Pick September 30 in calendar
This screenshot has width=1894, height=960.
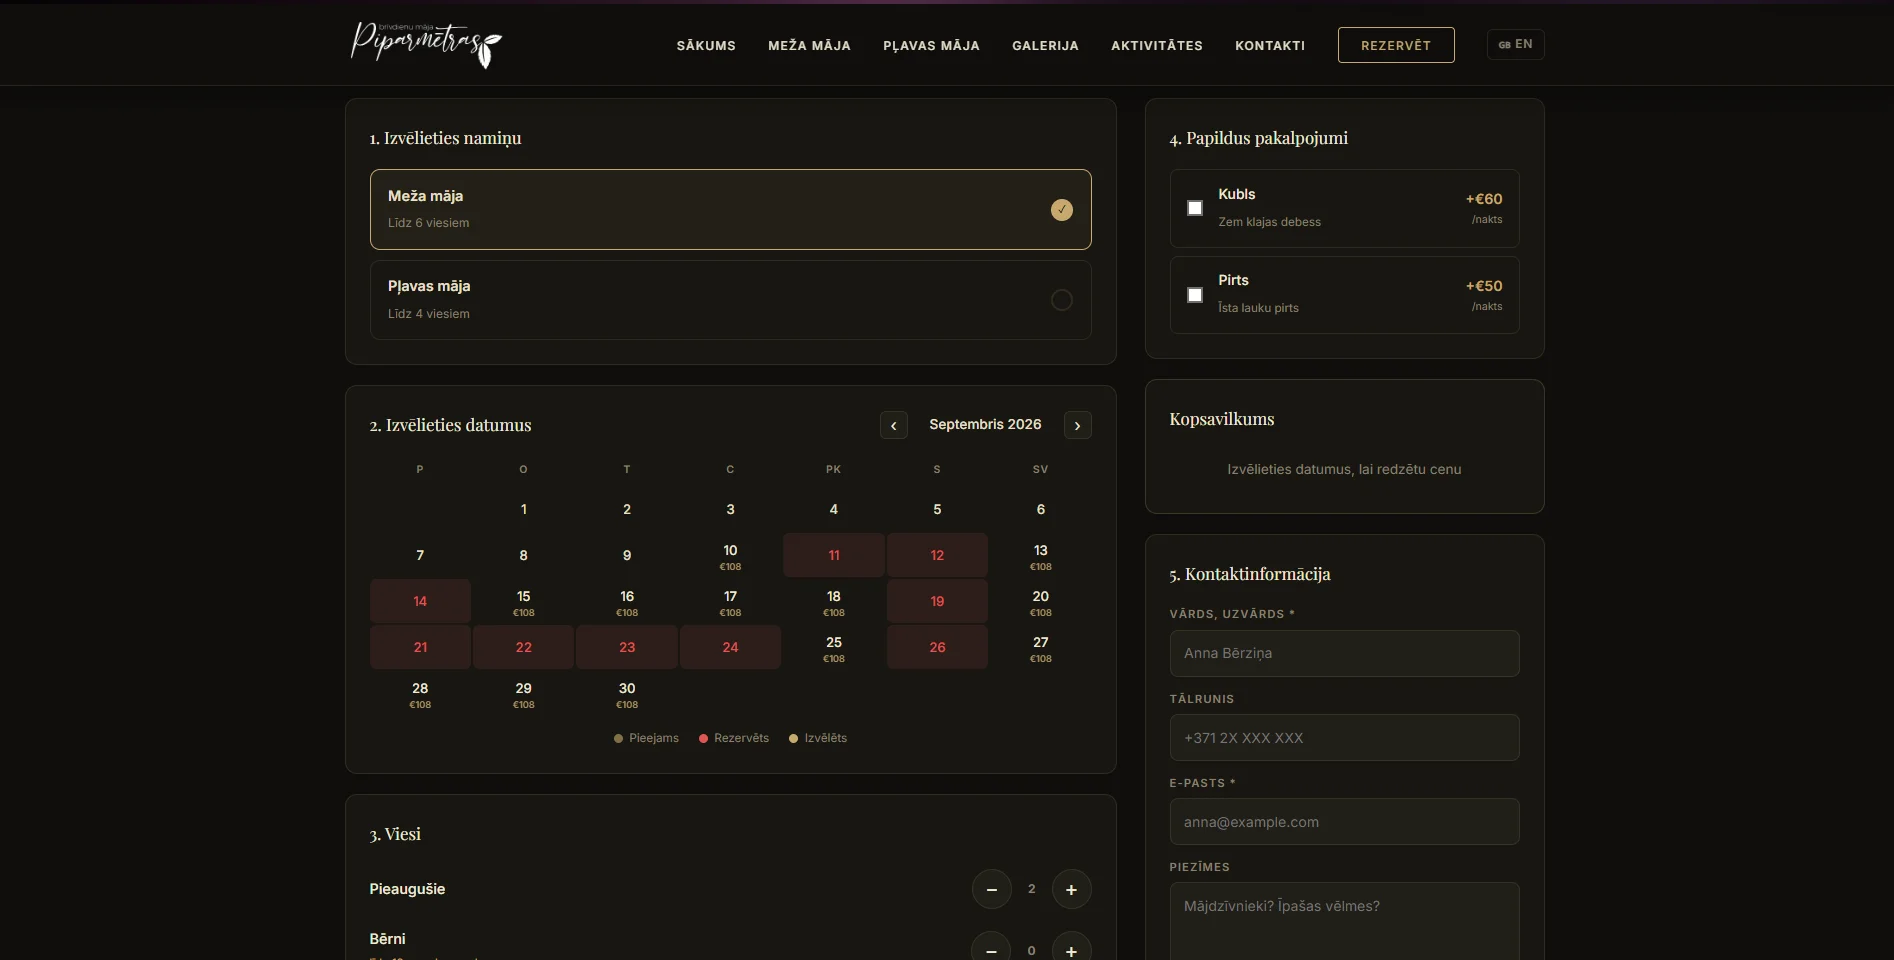click(627, 694)
